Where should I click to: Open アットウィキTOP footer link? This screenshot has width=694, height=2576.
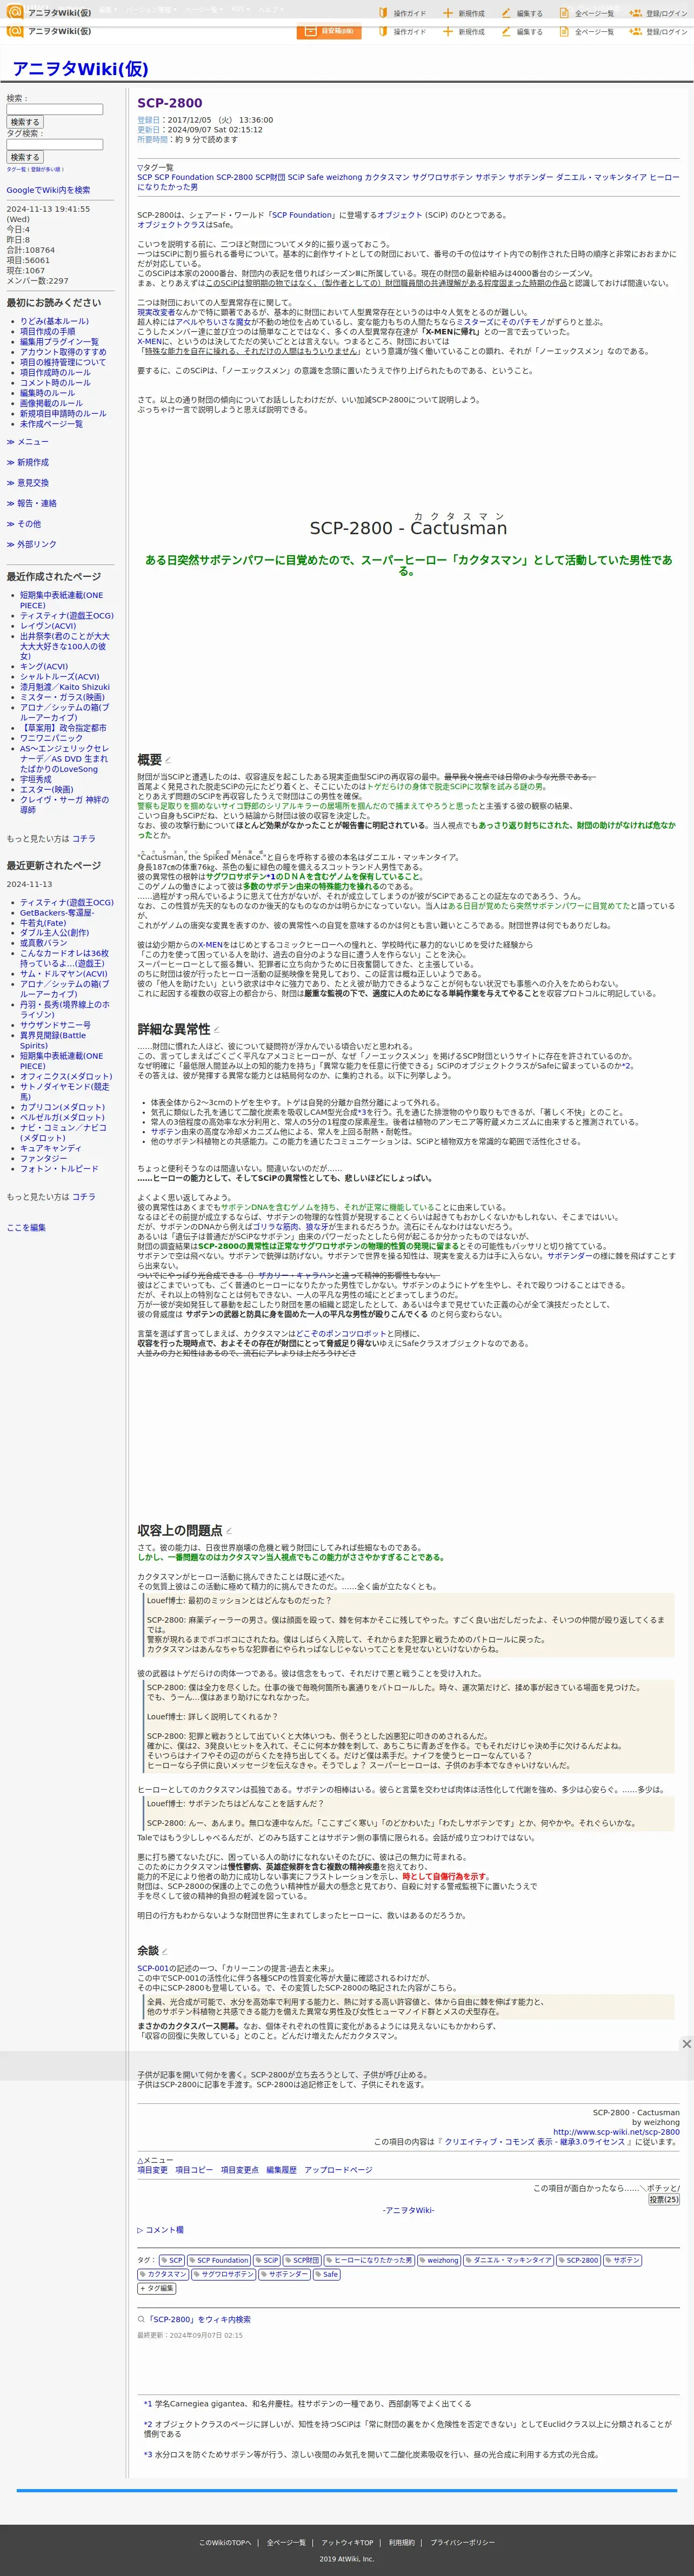point(347,2542)
